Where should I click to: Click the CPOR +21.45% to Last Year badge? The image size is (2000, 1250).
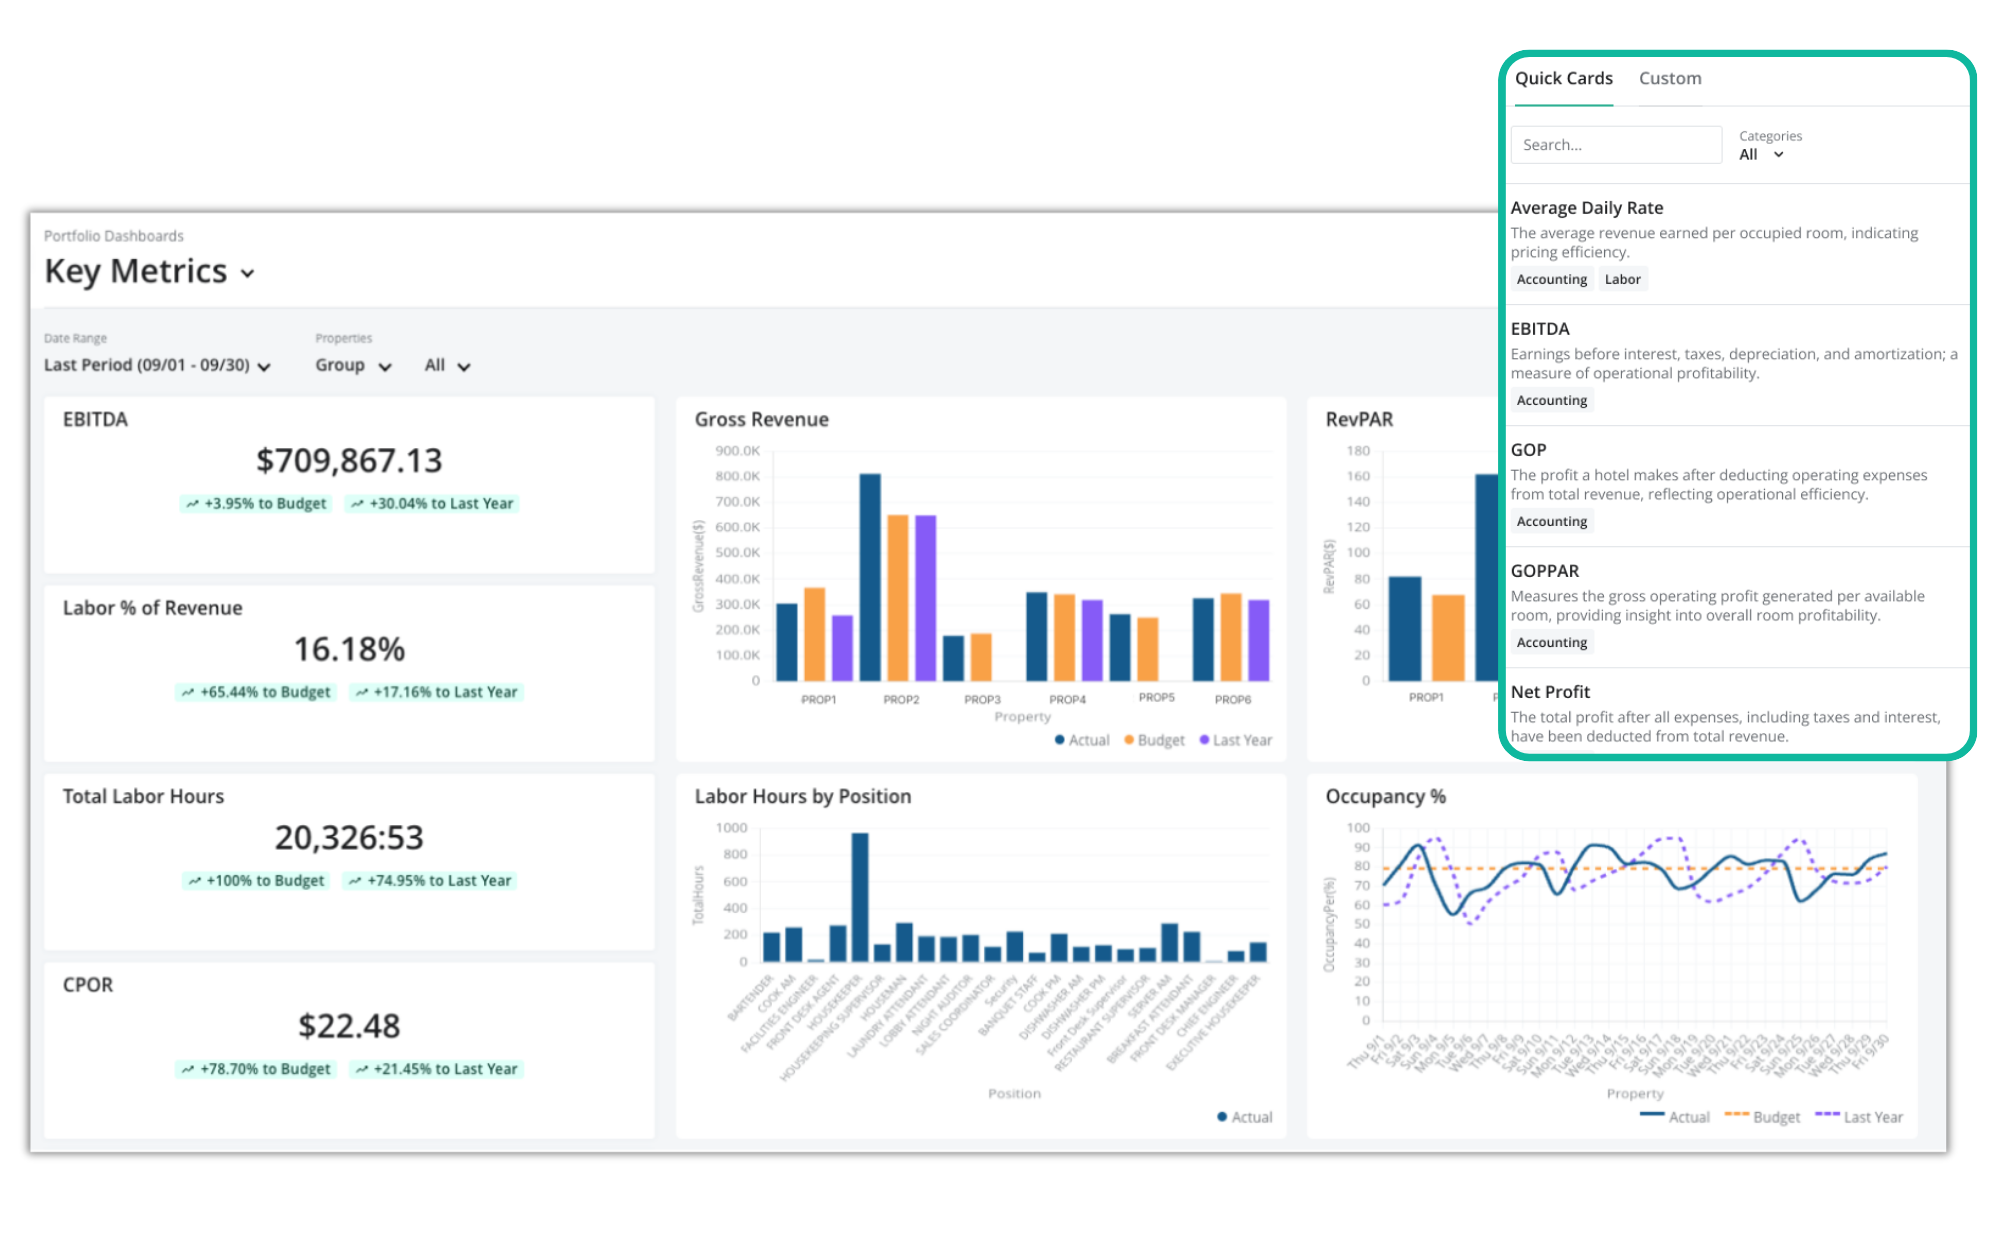click(436, 1069)
